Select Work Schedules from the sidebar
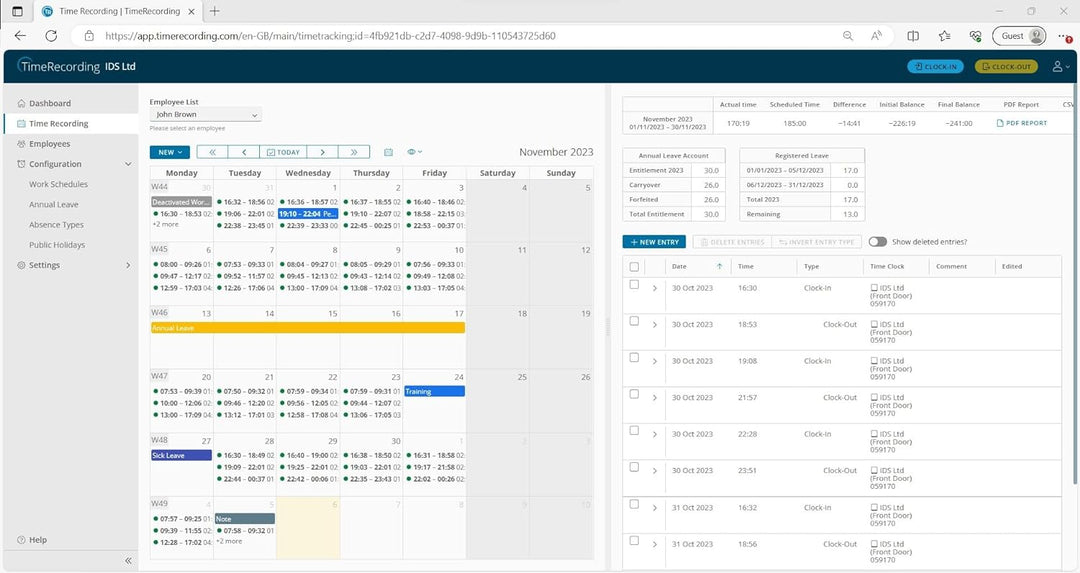The image size is (1080, 573). click(x=58, y=184)
